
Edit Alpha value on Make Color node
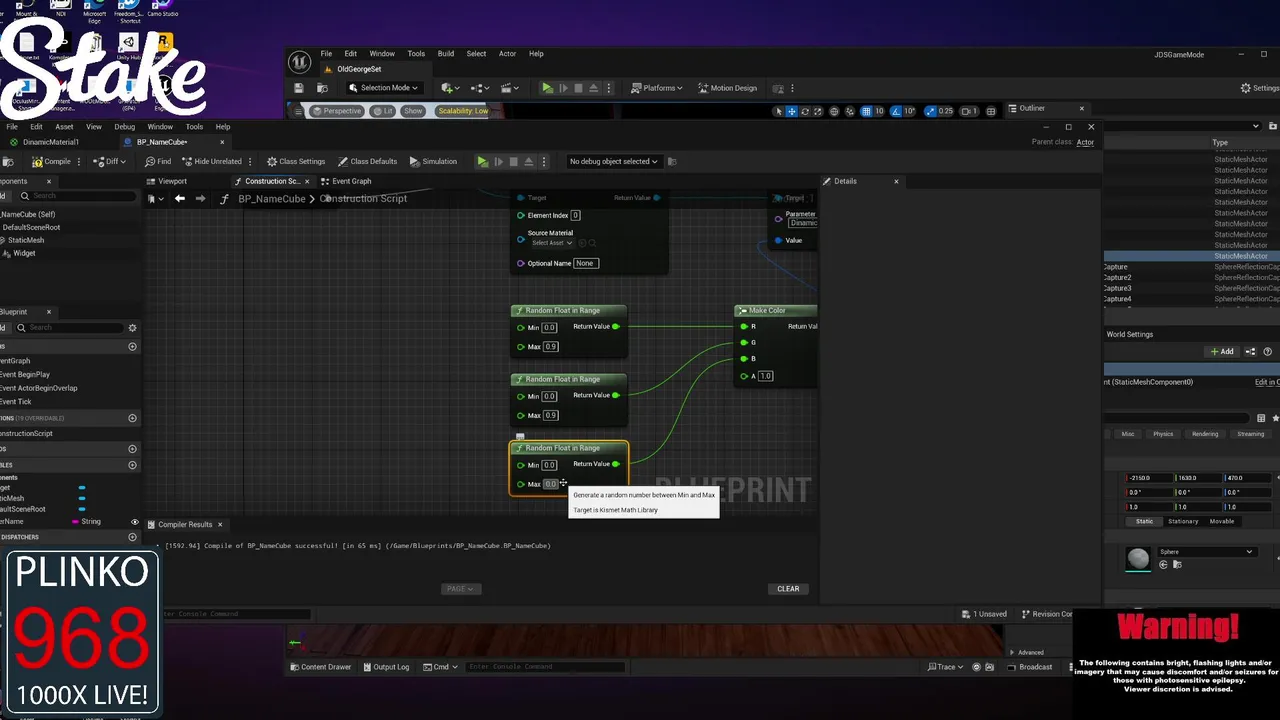[x=765, y=376]
